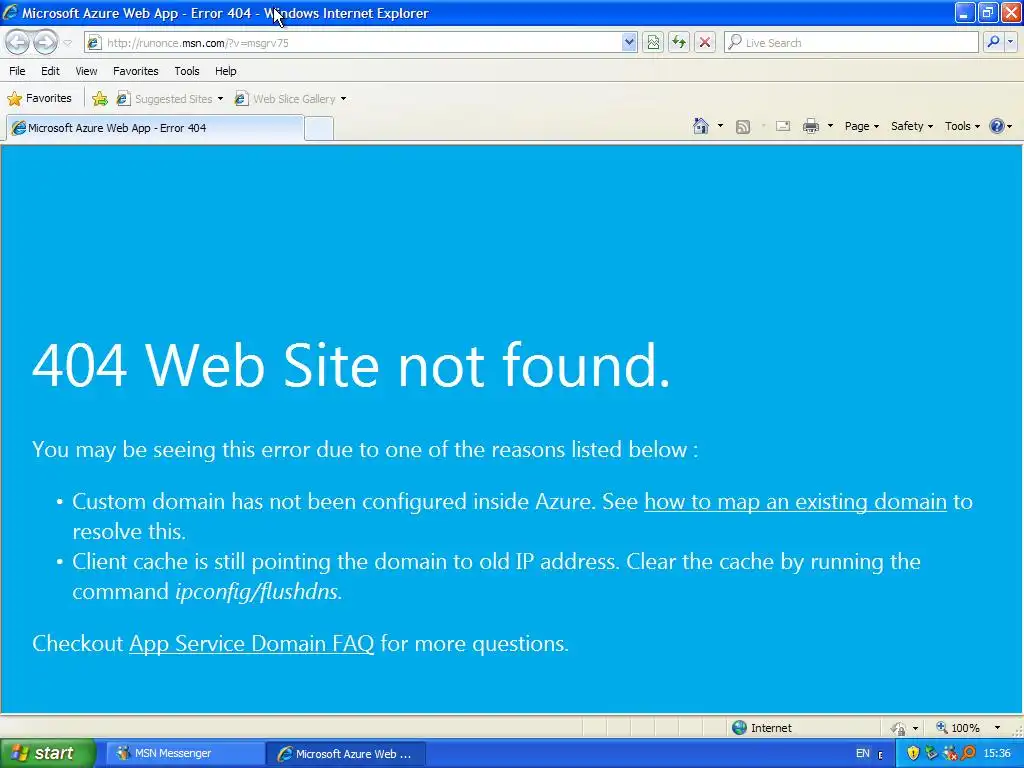Open the Favorites star button

coord(40,99)
